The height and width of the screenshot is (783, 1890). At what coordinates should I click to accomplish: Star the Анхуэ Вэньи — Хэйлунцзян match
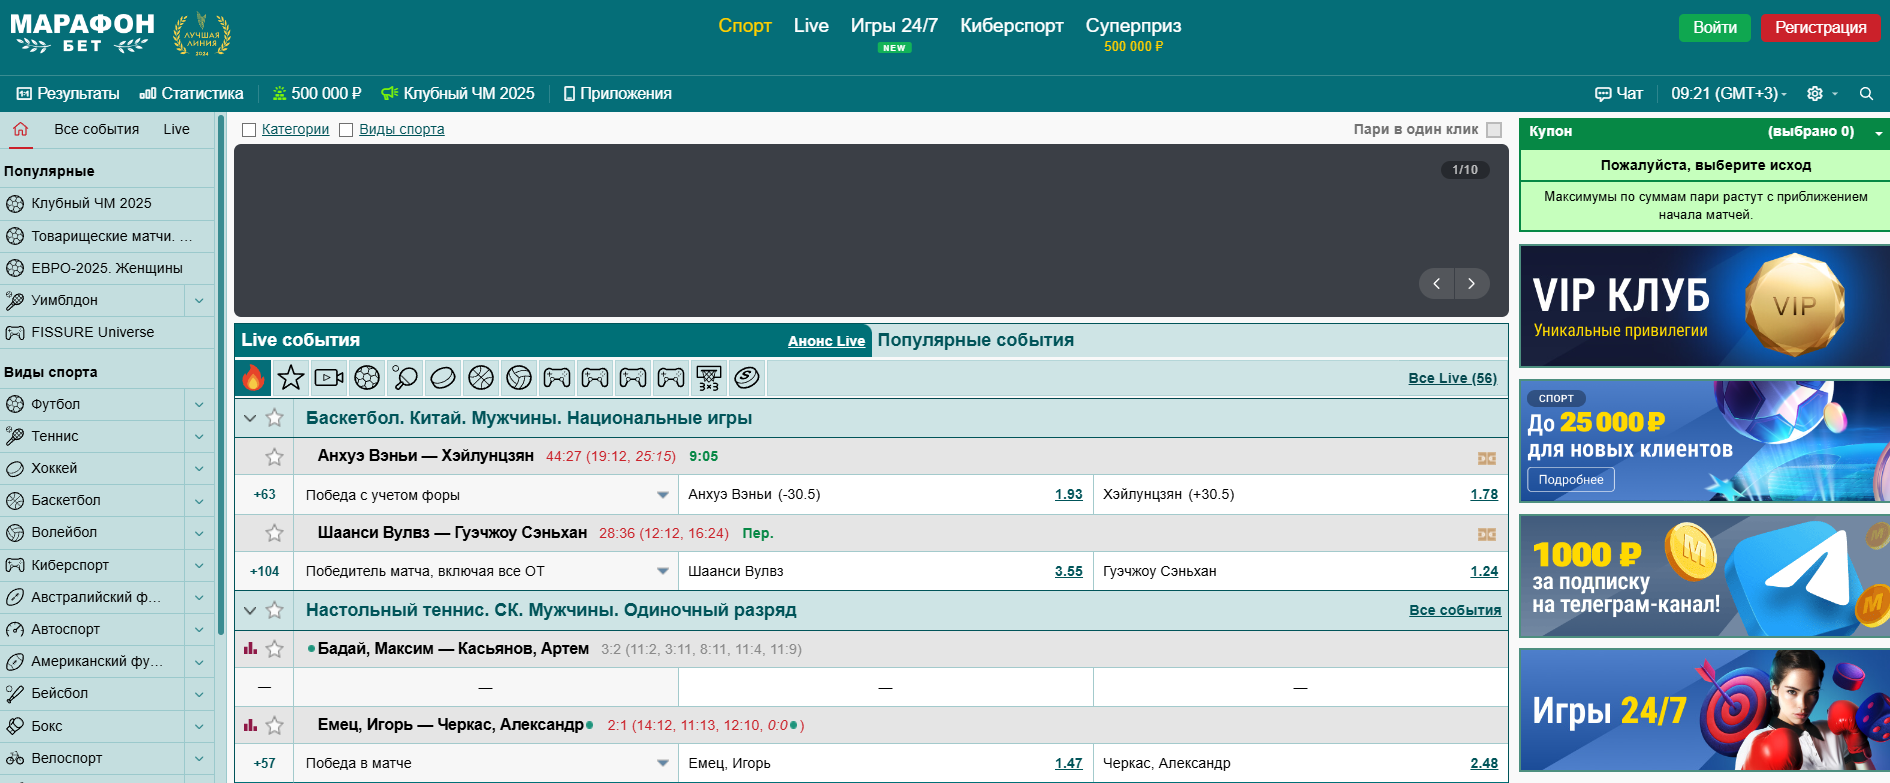pos(274,457)
